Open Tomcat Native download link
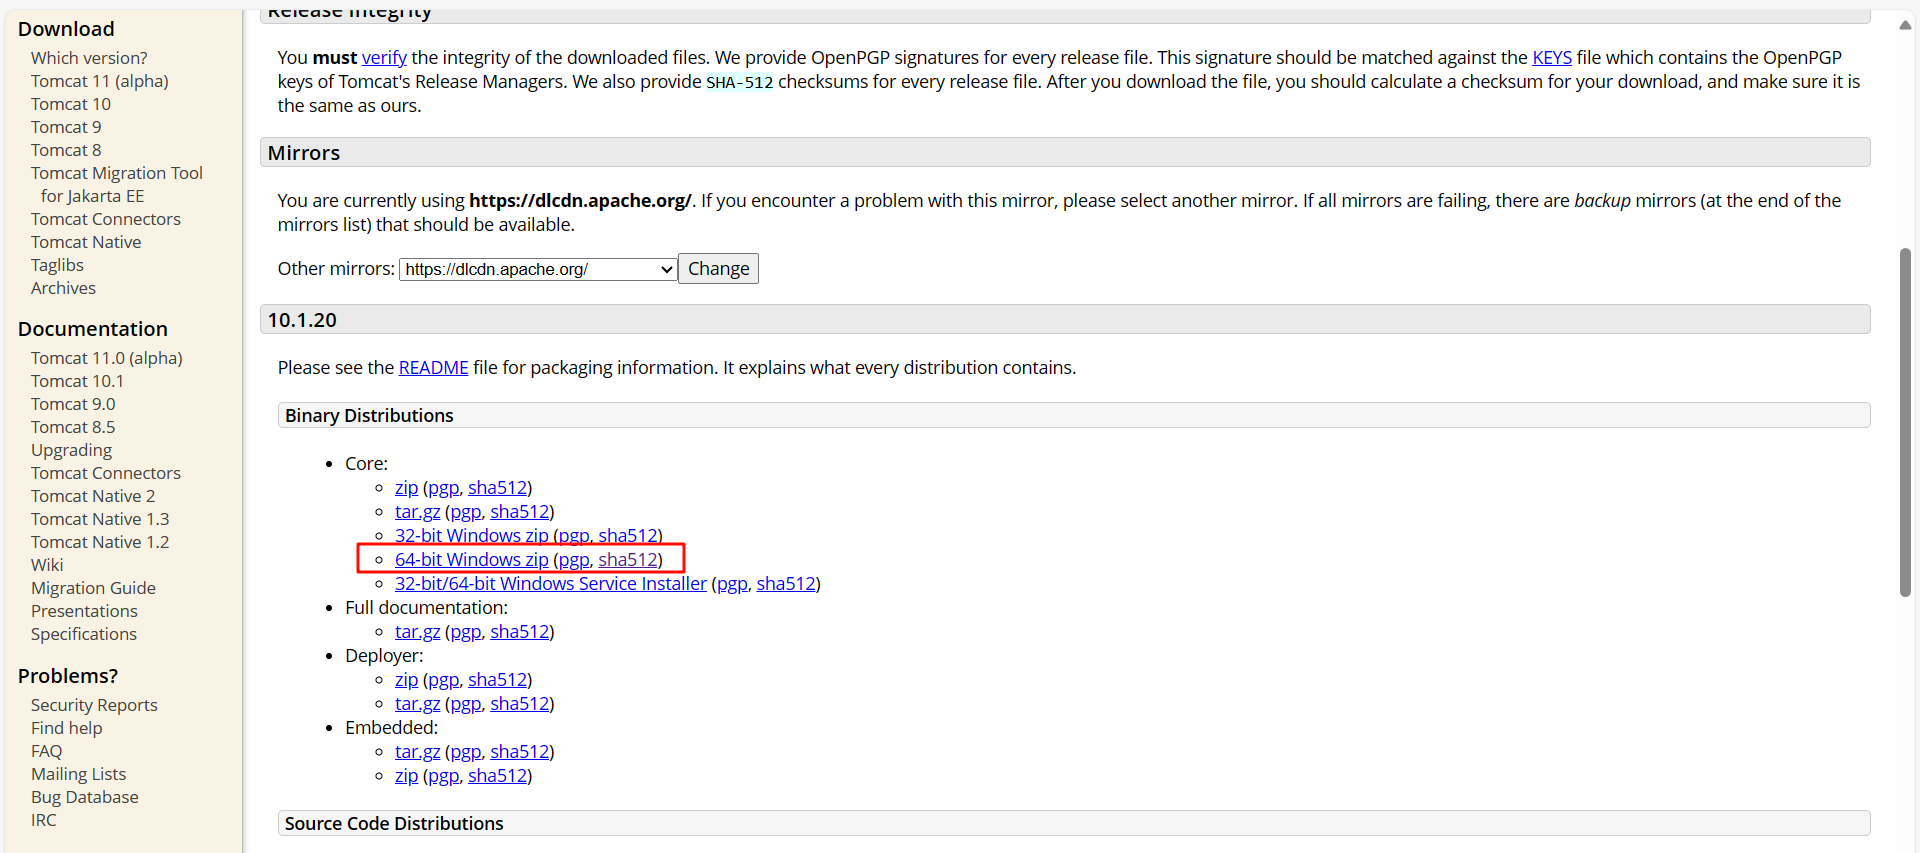 pos(86,242)
